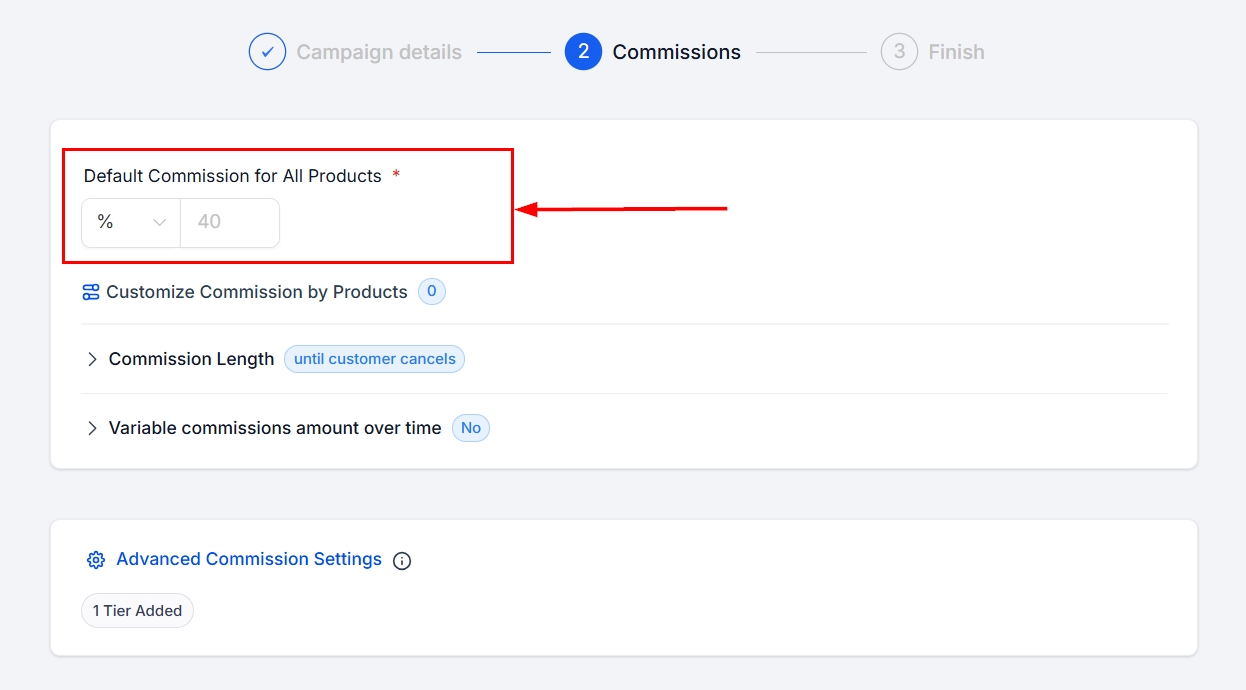The width and height of the screenshot is (1246, 690).
Task: Open the percent commission type dropdown
Action: tap(131, 222)
